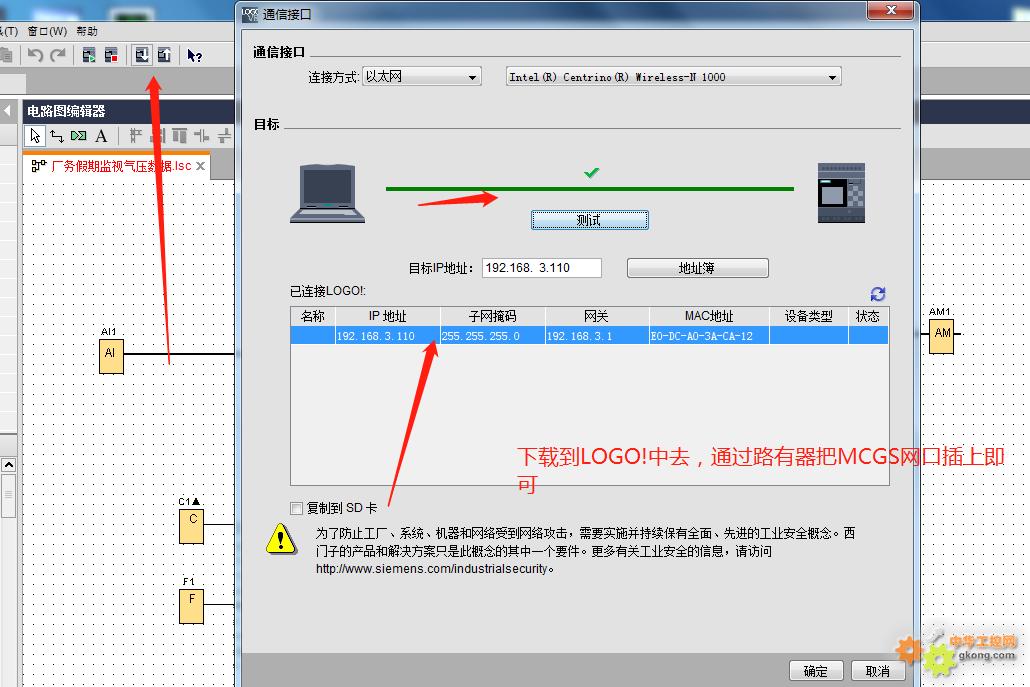Click the align left icon
Screen dimensions: 1030x687
tap(136, 136)
